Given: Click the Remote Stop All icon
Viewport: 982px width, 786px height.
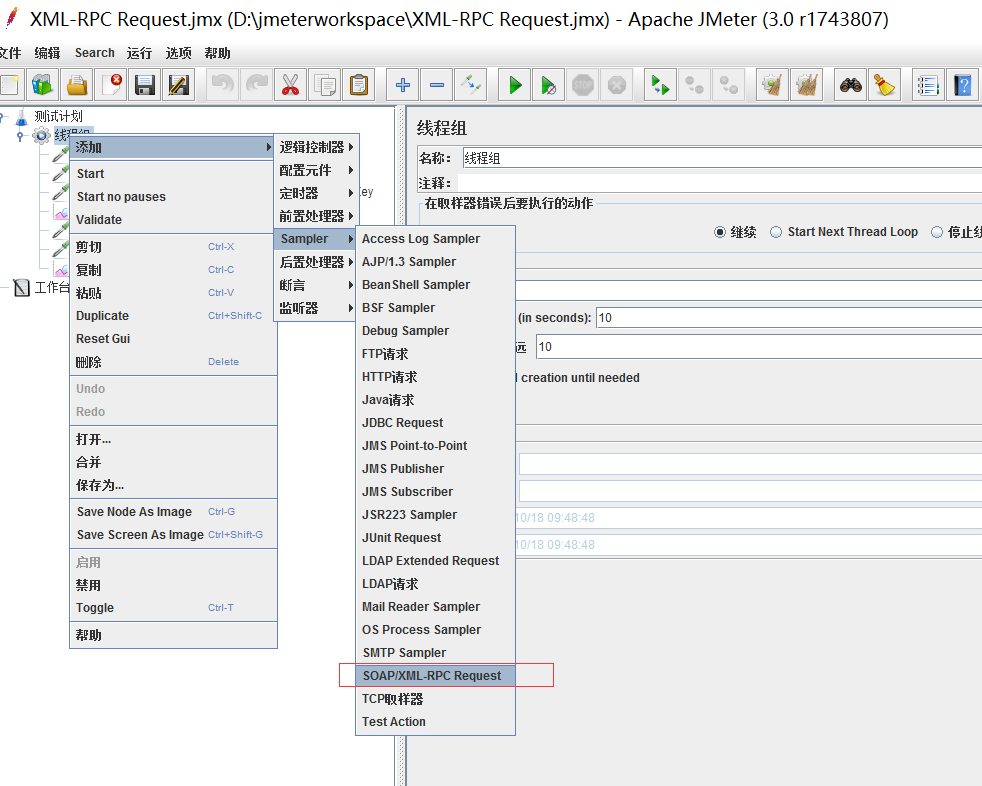Looking at the screenshot, I should [694, 85].
